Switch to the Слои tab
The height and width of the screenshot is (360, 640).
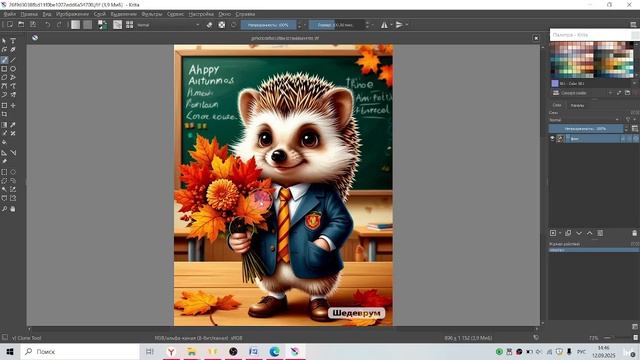point(557,105)
